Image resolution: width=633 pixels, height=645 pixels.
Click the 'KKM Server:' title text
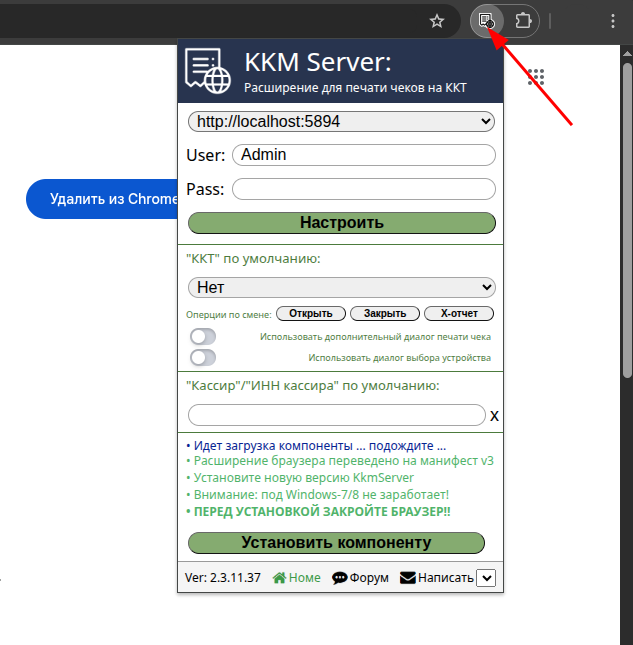pyautogui.click(x=318, y=63)
